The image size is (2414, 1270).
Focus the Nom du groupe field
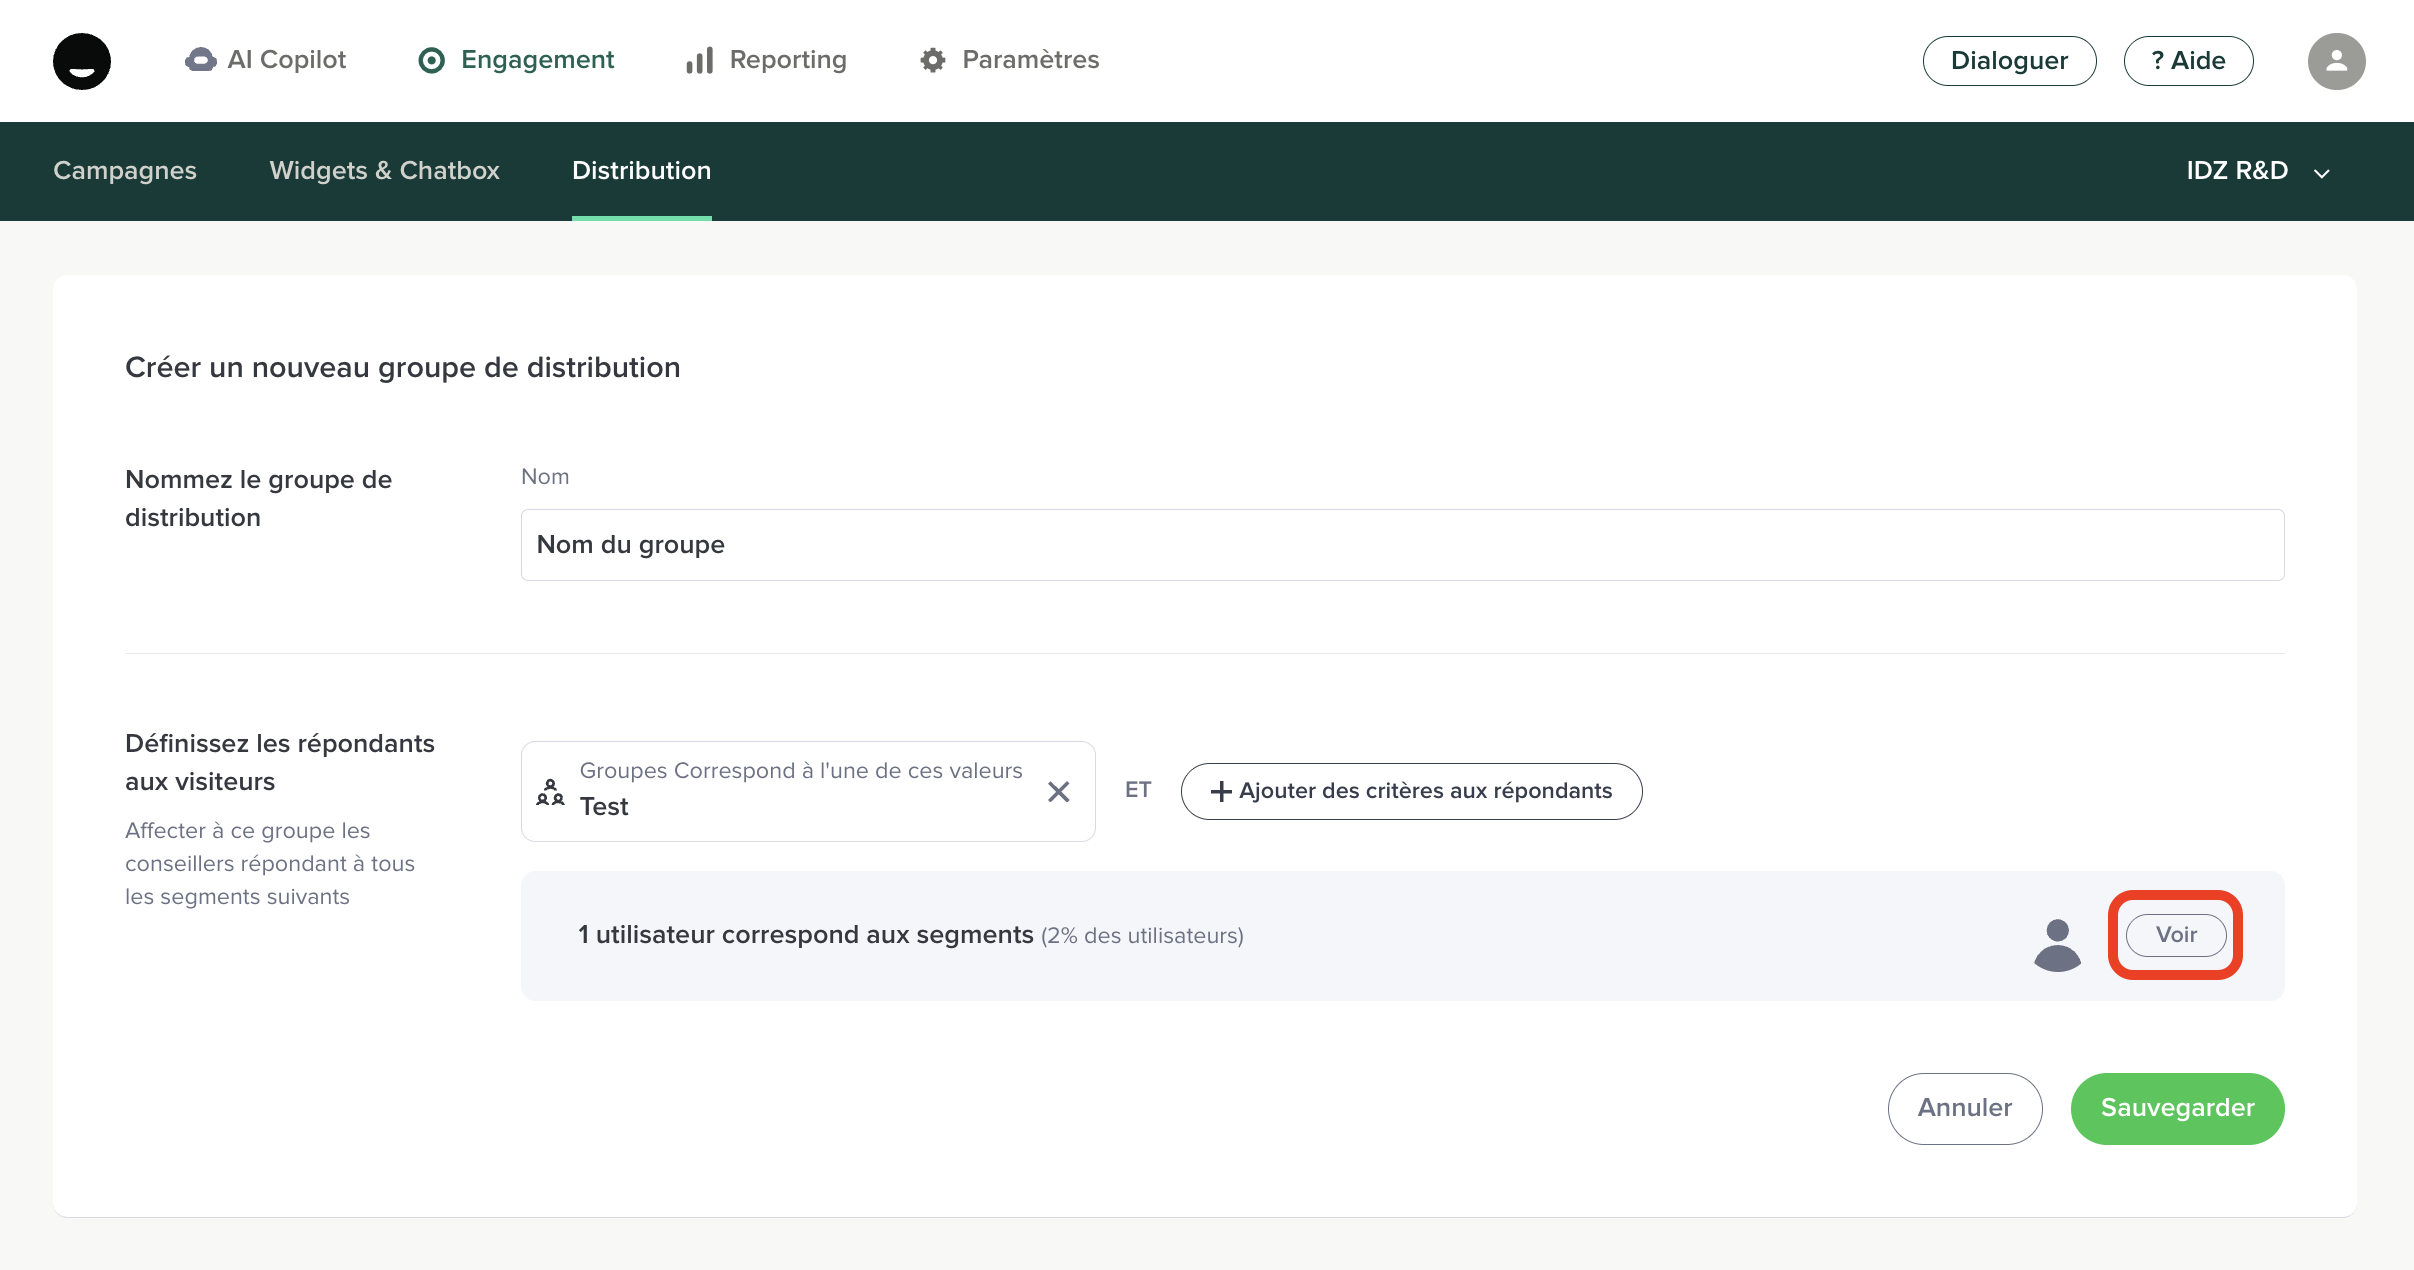pyautogui.click(x=1402, y=545)
